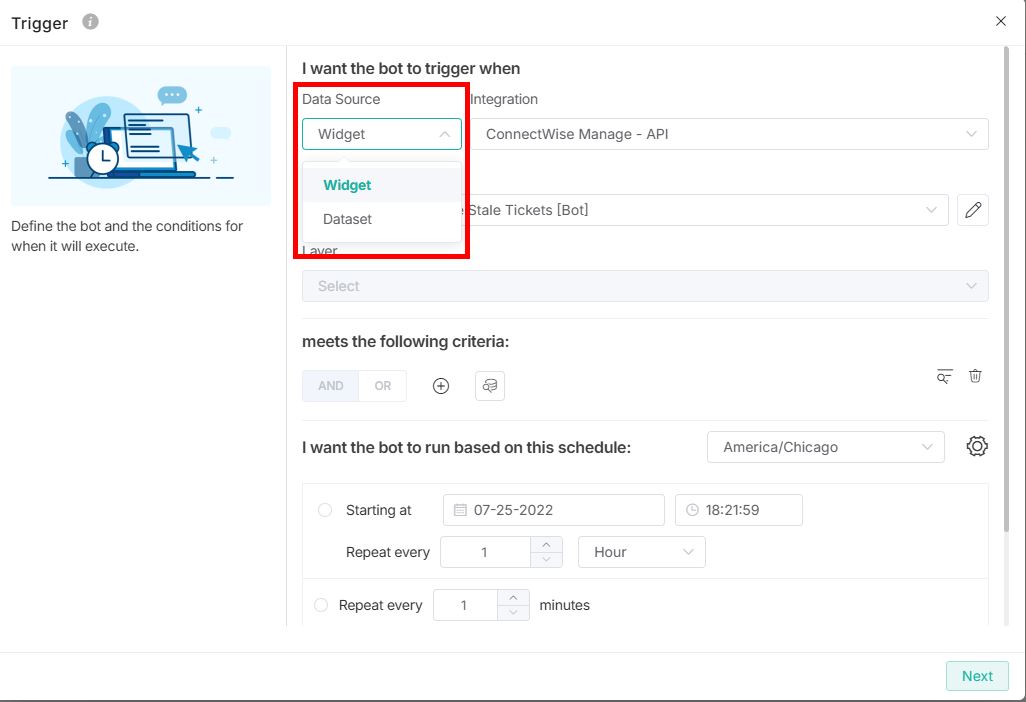This screenshot has width=1026, height=702.
Task: Delete criteria using trash icon
Action: tap(975, 376)
